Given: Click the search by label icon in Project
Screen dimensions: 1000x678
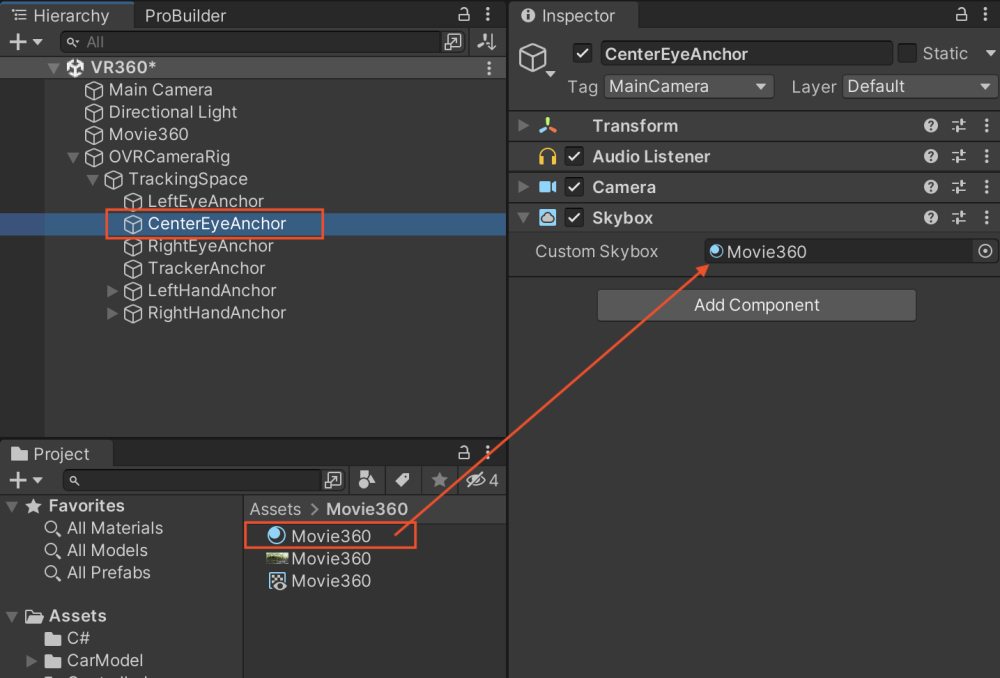Looking at the screenshot, I should point(402,480).
